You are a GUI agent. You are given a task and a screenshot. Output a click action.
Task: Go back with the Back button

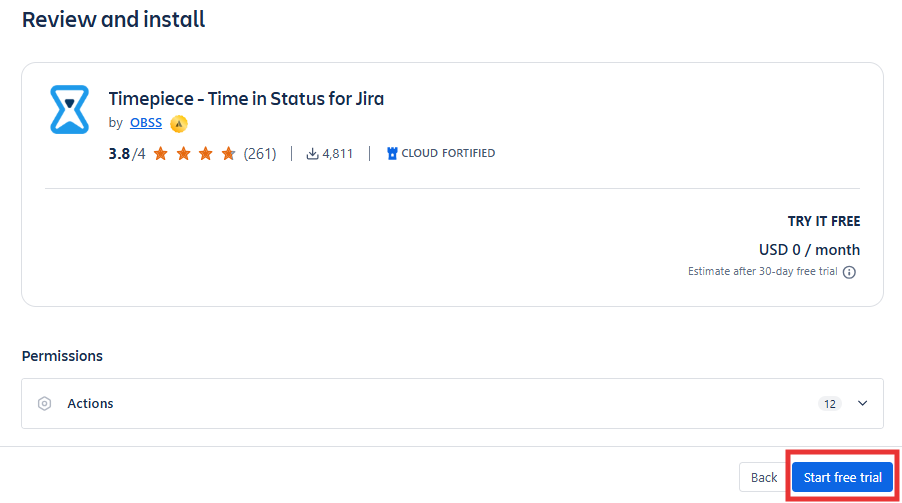[764, 478]
